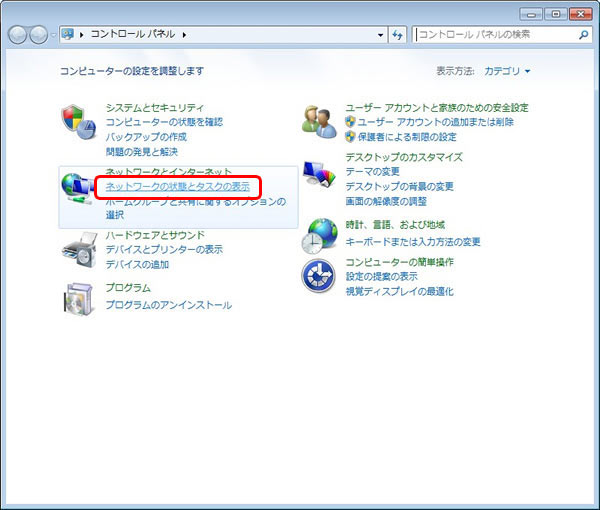This screenshot has height=510, width=600.
Task: Click the Ease of Access icon
Action: tap(320, 274)
